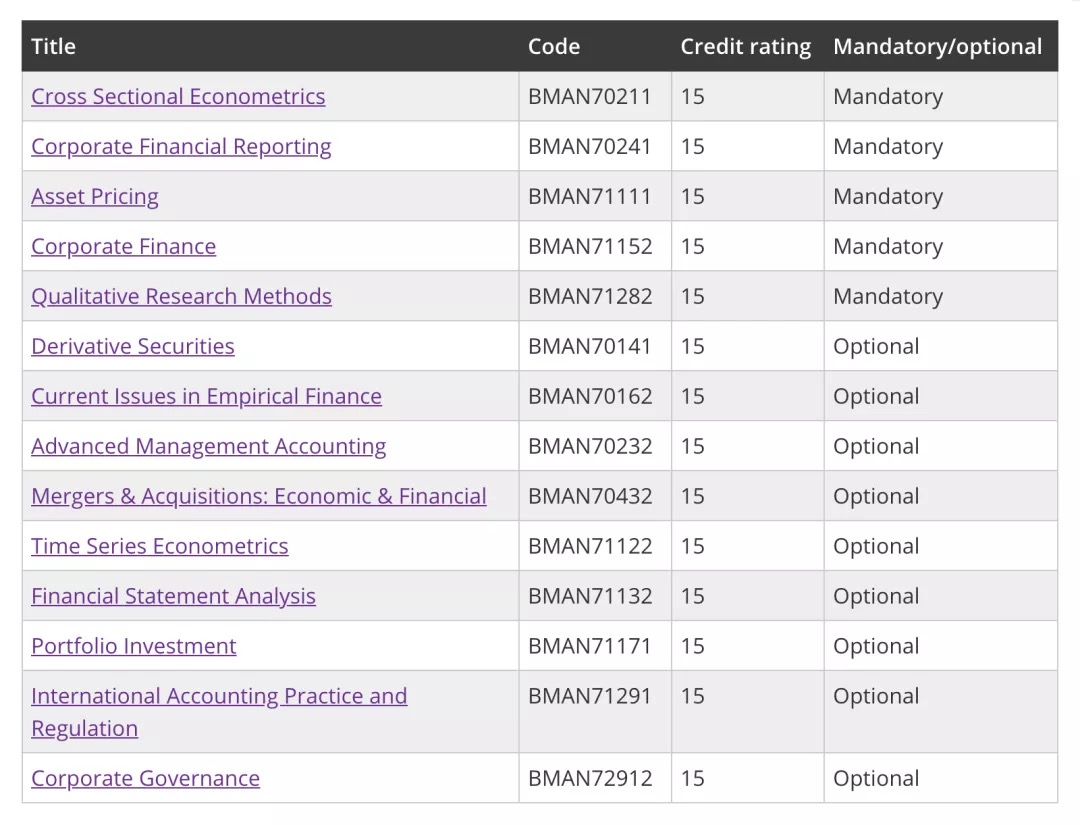Open Mergers & Acquisitions: Economic & Financial

[258, 497]
